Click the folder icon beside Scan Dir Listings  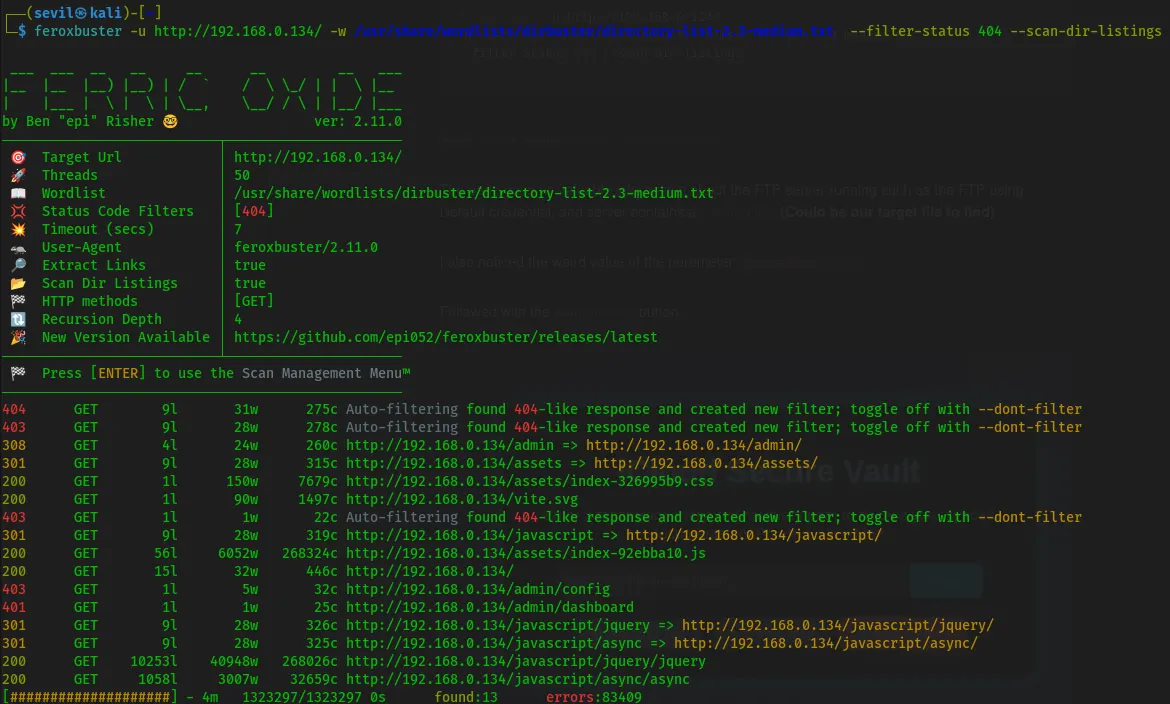[17, 284]
